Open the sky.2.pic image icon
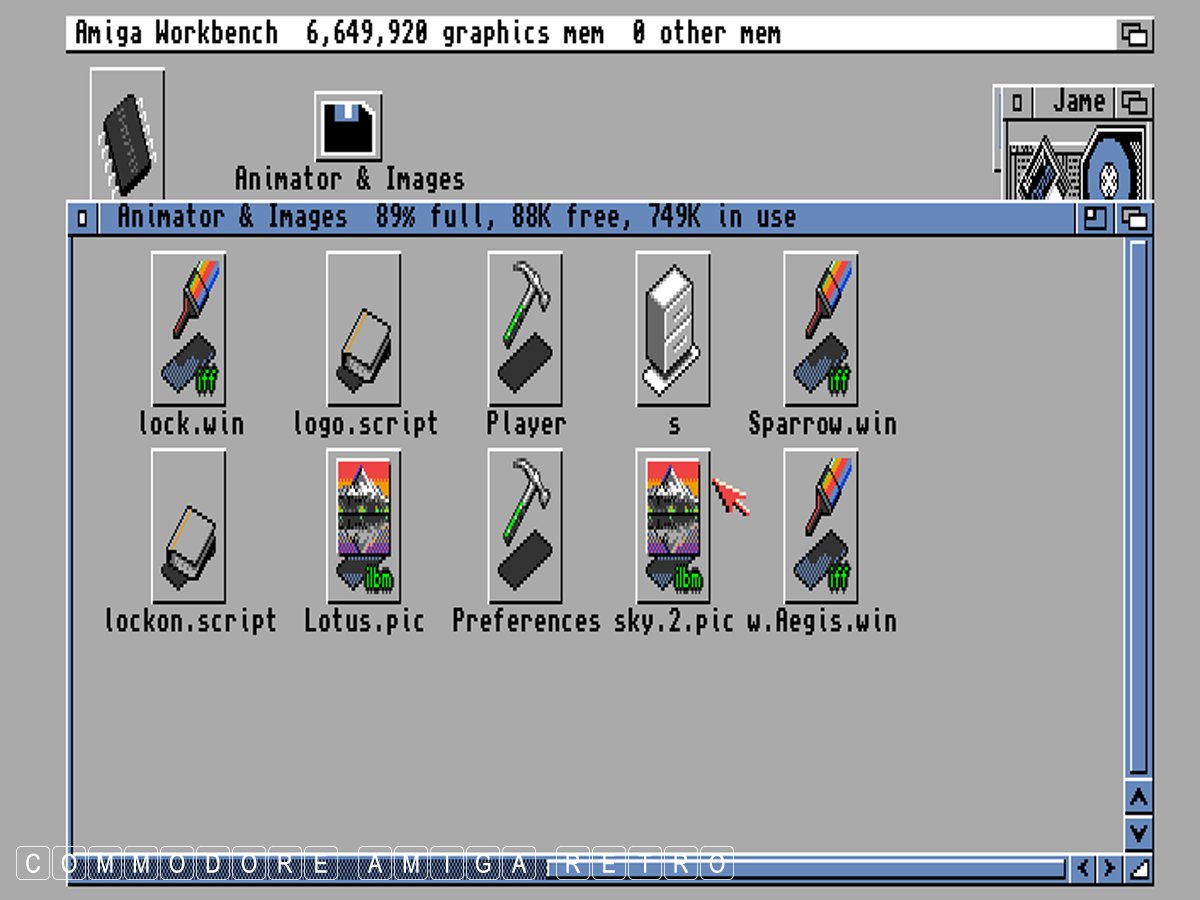 673,525
